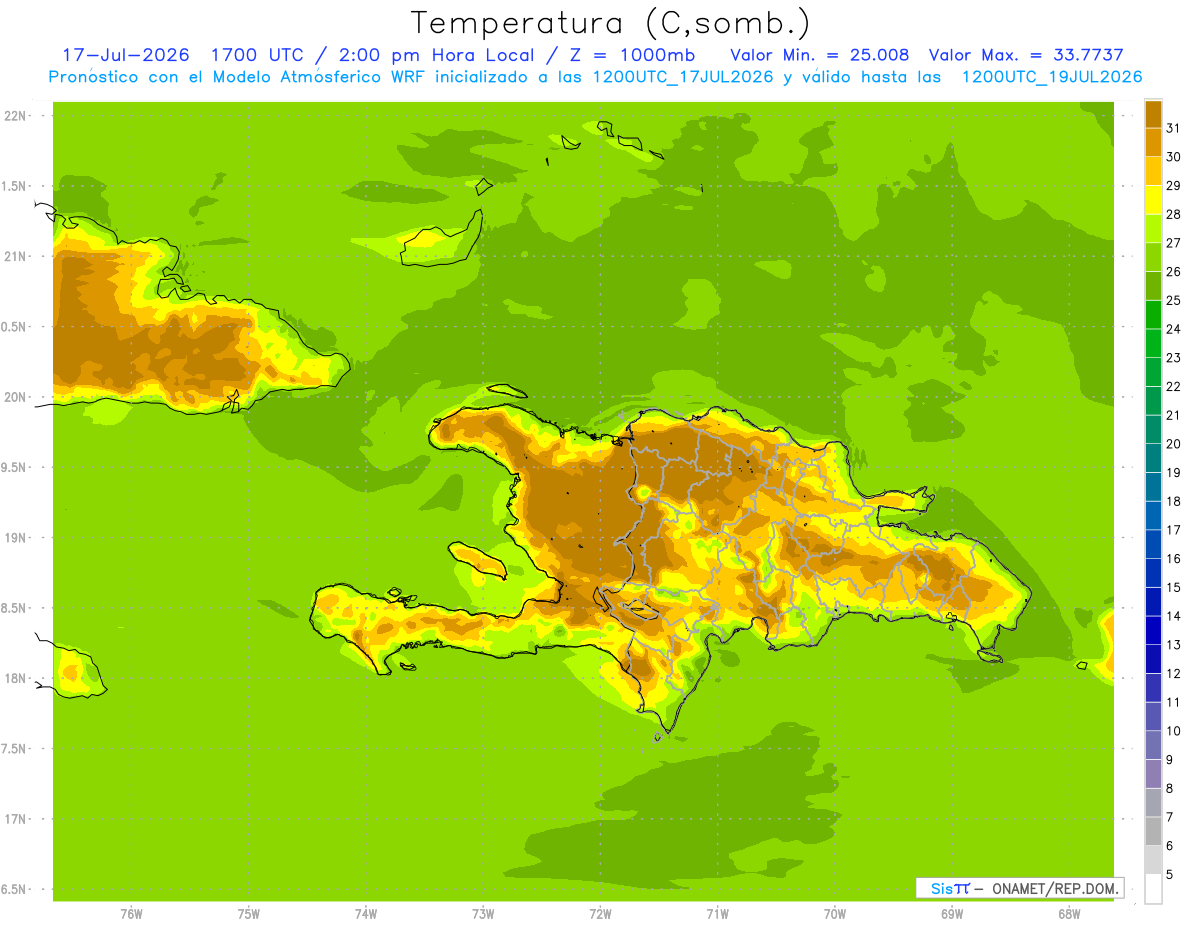Click the "75W" longitude axis label
Viewport: 1200px width, 927px height.
[x=248, y=913]
